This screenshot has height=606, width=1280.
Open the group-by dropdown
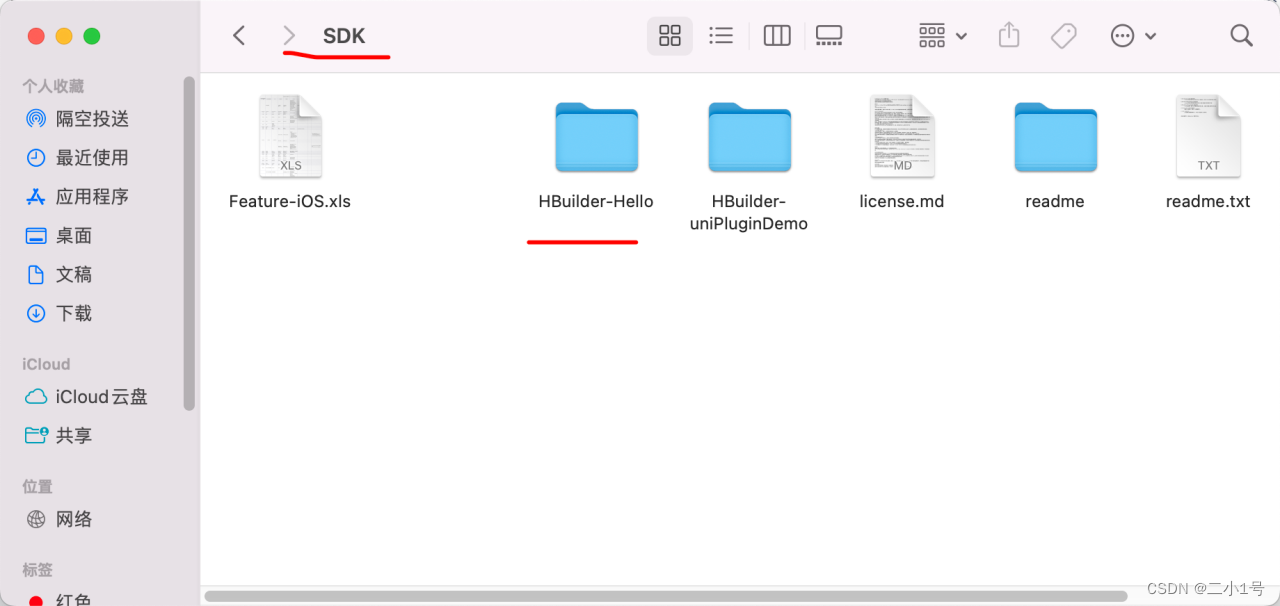[x=942, y=36]
